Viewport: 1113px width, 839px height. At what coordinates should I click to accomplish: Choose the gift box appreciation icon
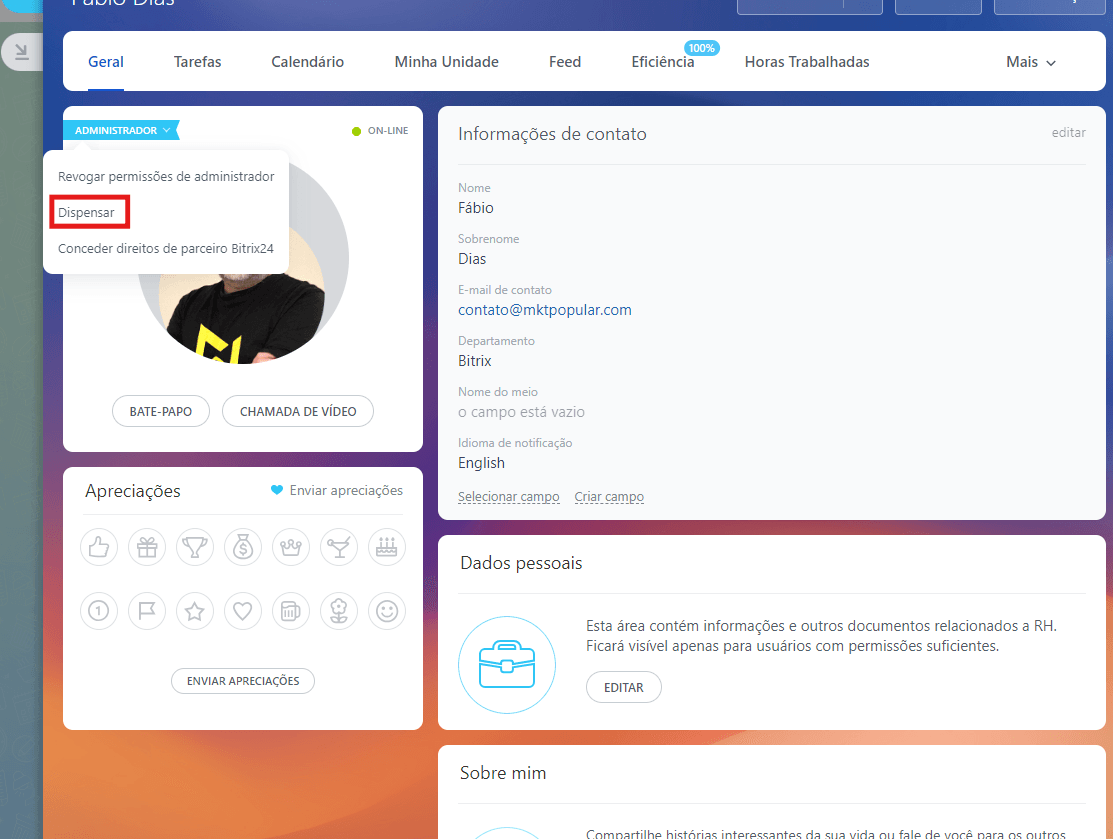pos(147,547)
